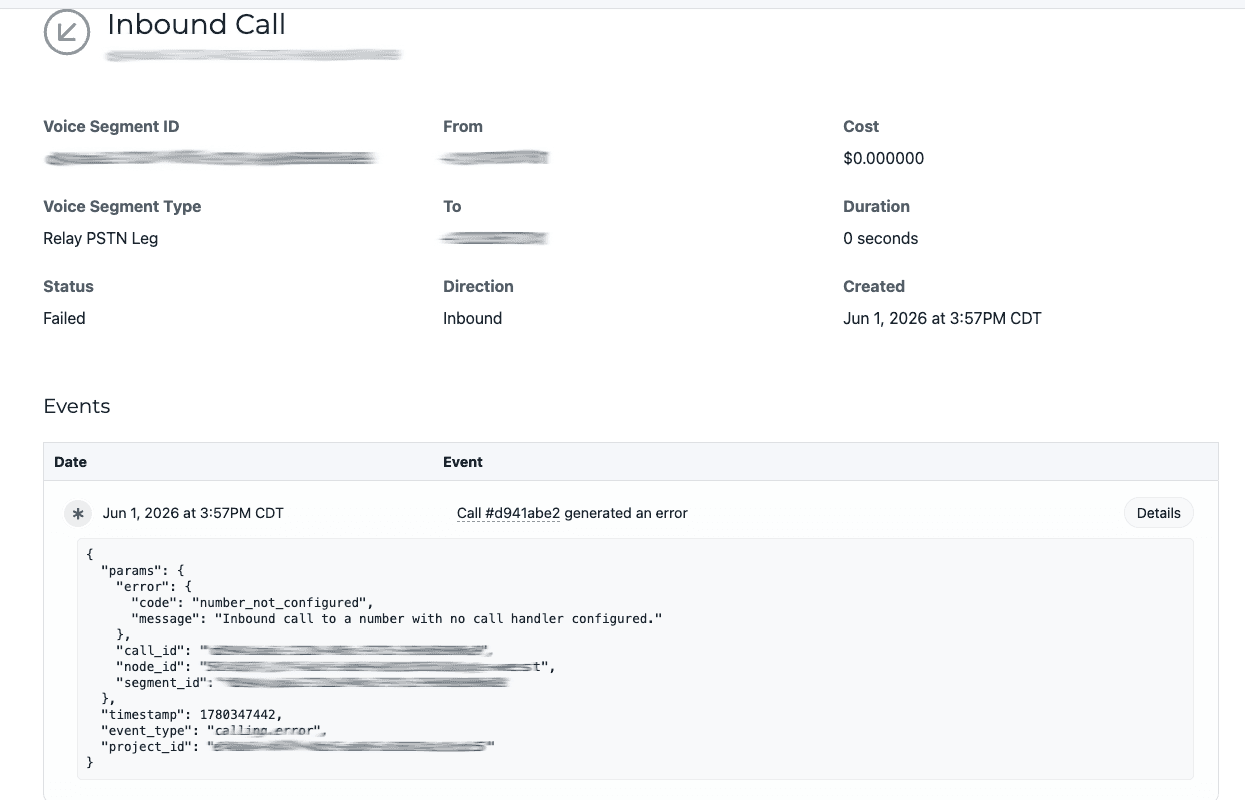Select the number_not_configured error code text
This screenshot has height=800, width=1245.
(x=282, y=603)
